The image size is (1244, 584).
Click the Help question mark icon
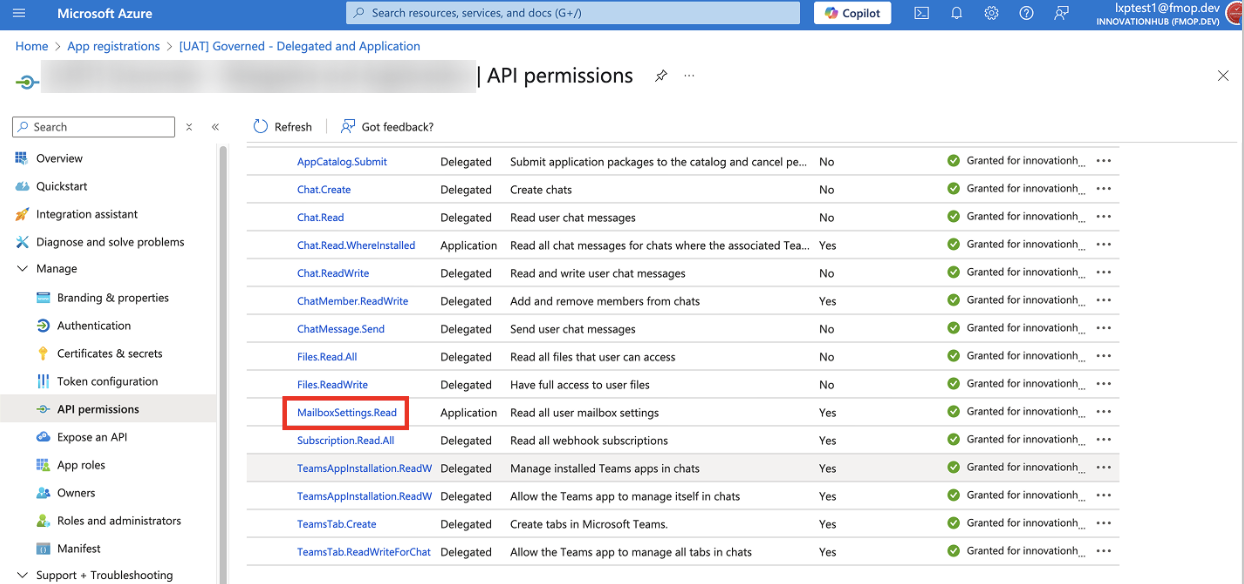(x=1026, y=13)
